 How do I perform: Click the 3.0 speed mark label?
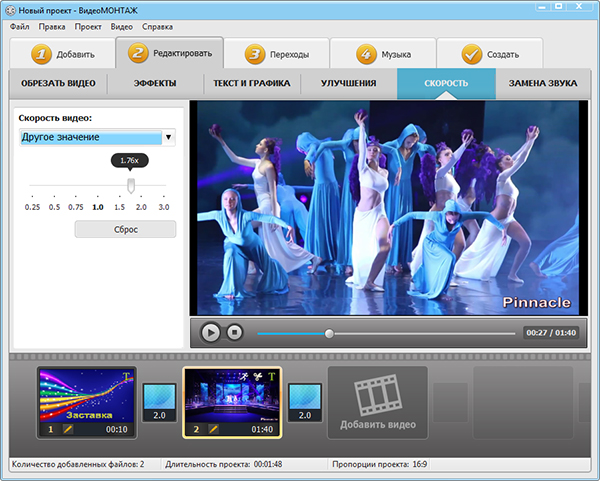(164, 207)
